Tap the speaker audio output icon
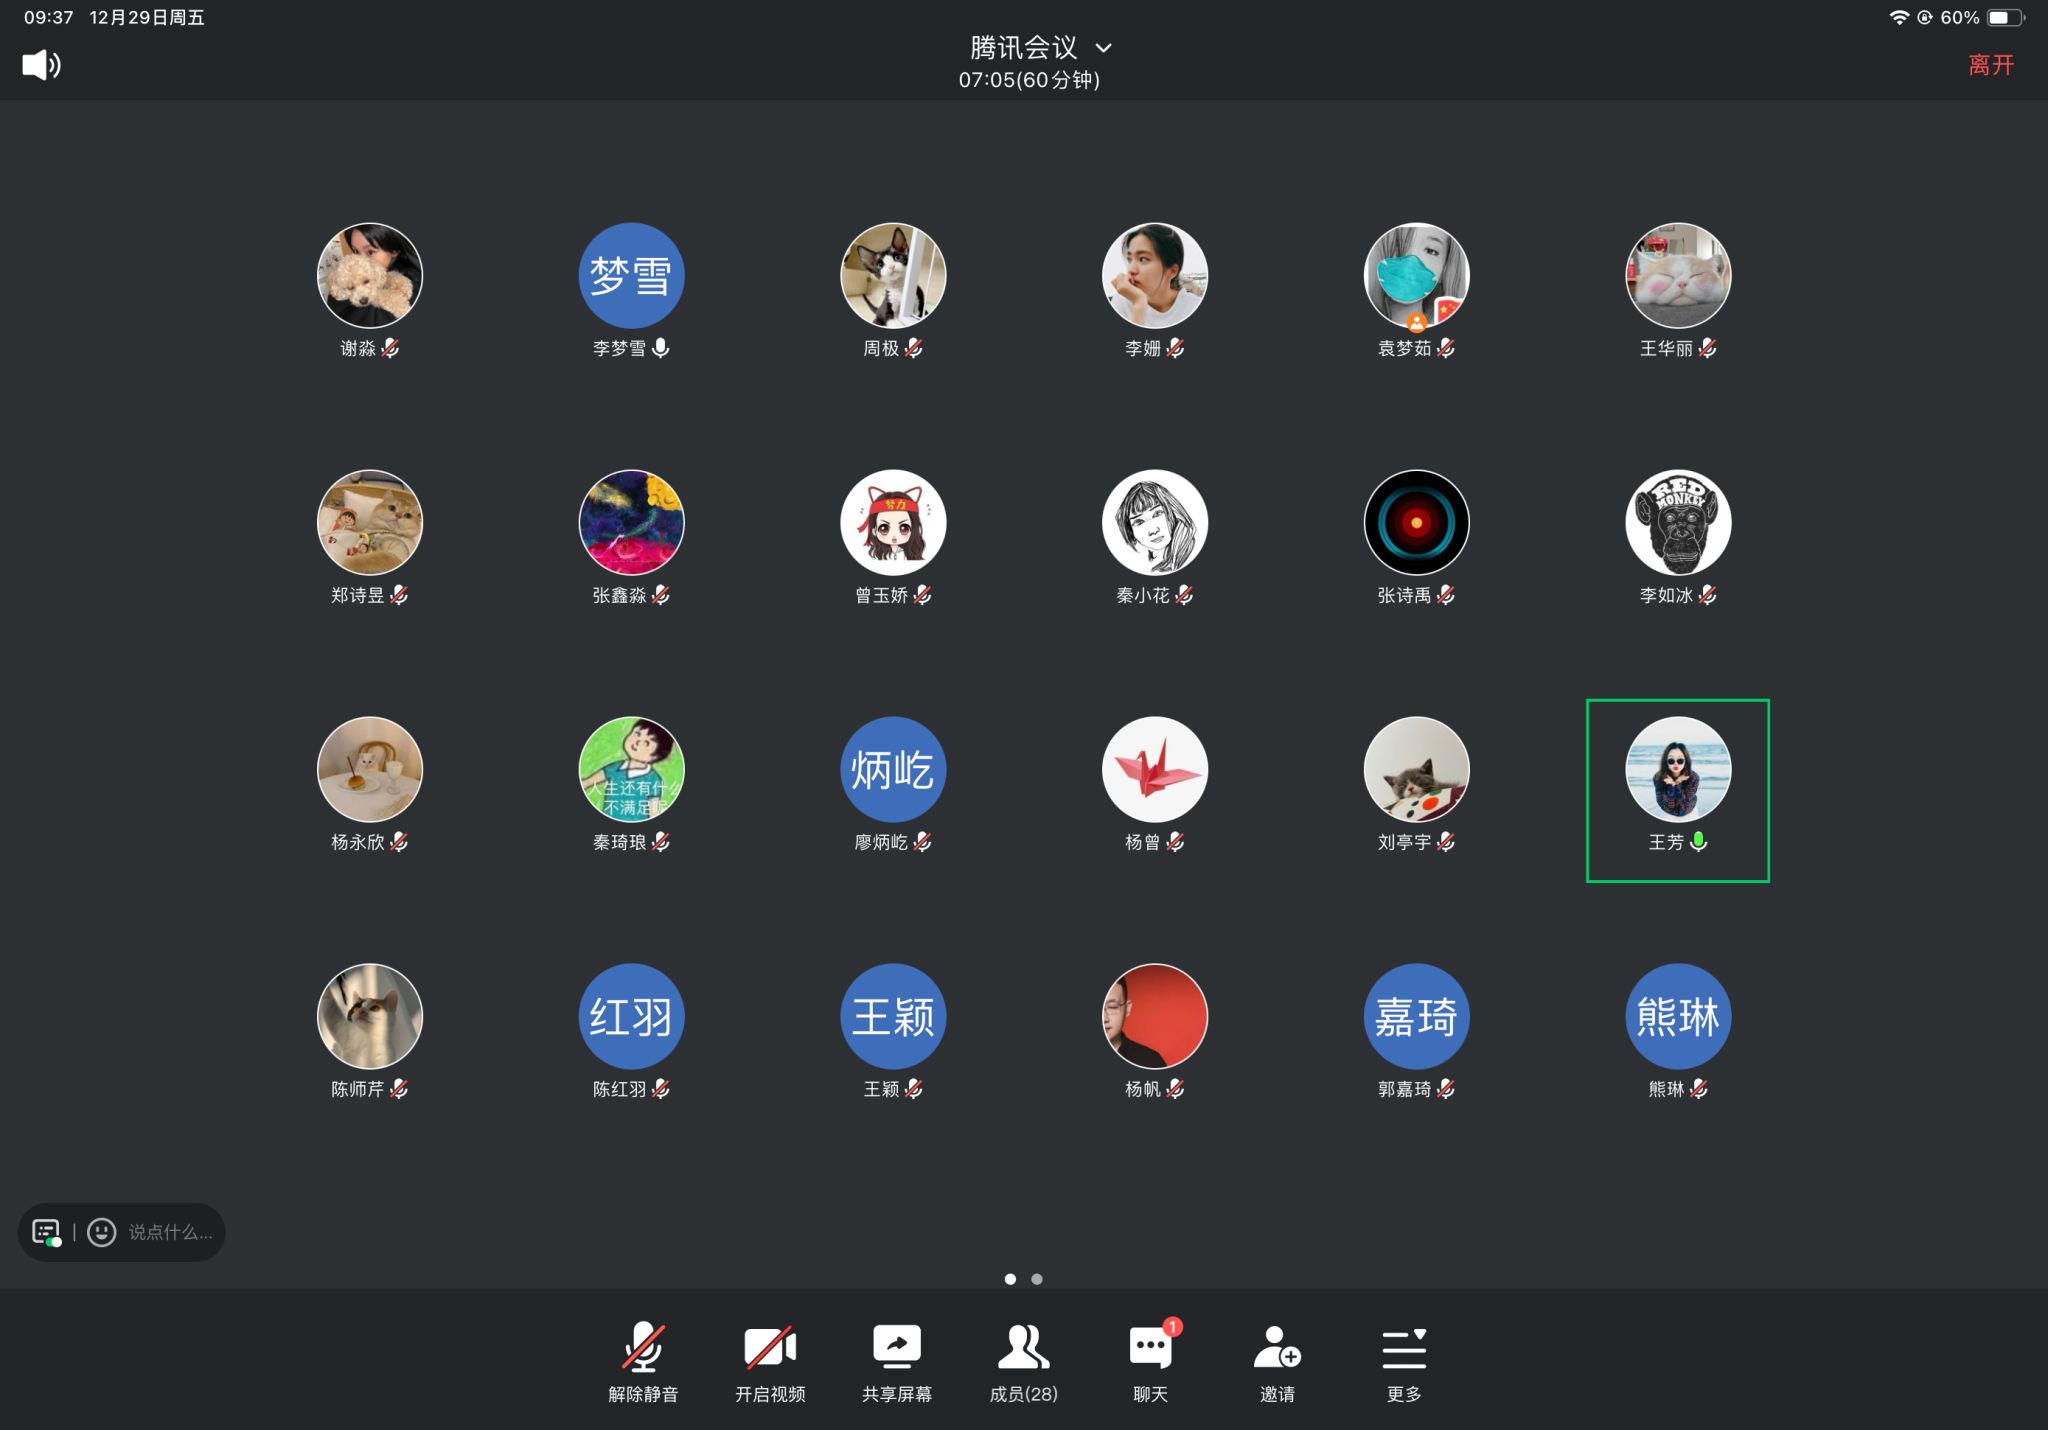This screenshot has width=2048, height=1430. point(41,65)
